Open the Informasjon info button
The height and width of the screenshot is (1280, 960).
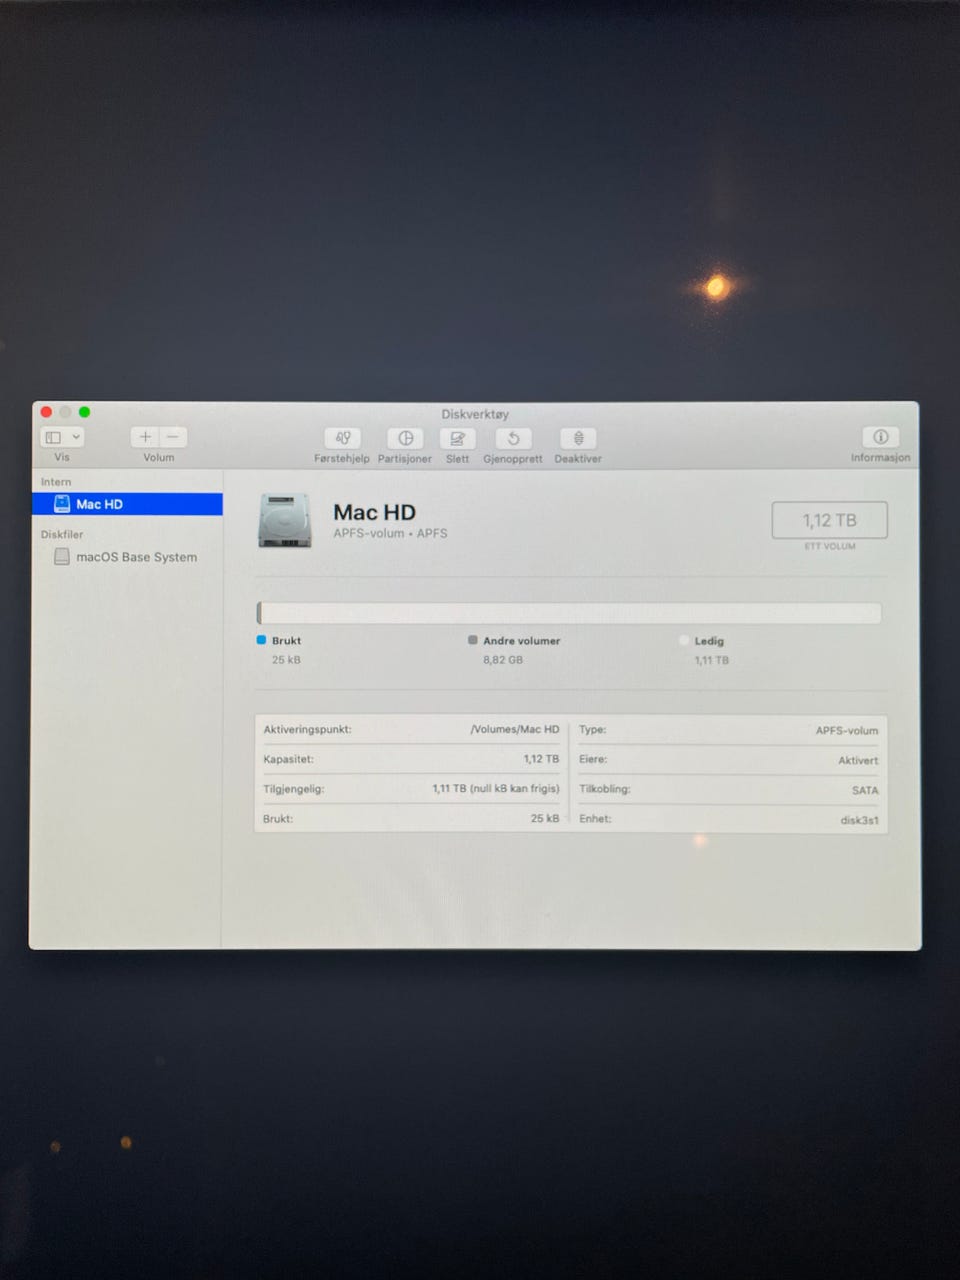pos(880,437)
